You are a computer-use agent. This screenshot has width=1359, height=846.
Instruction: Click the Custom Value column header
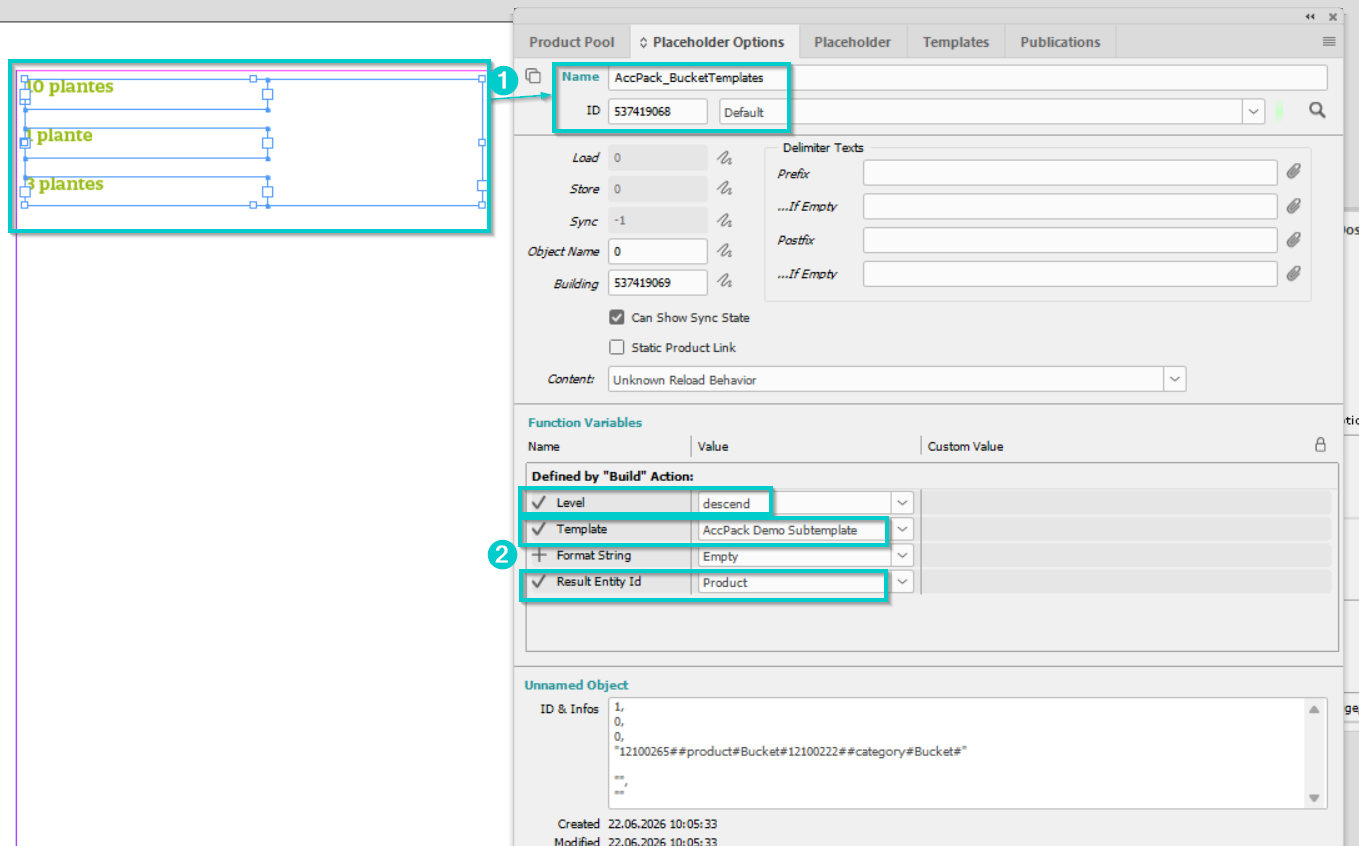tap(965, 446)
